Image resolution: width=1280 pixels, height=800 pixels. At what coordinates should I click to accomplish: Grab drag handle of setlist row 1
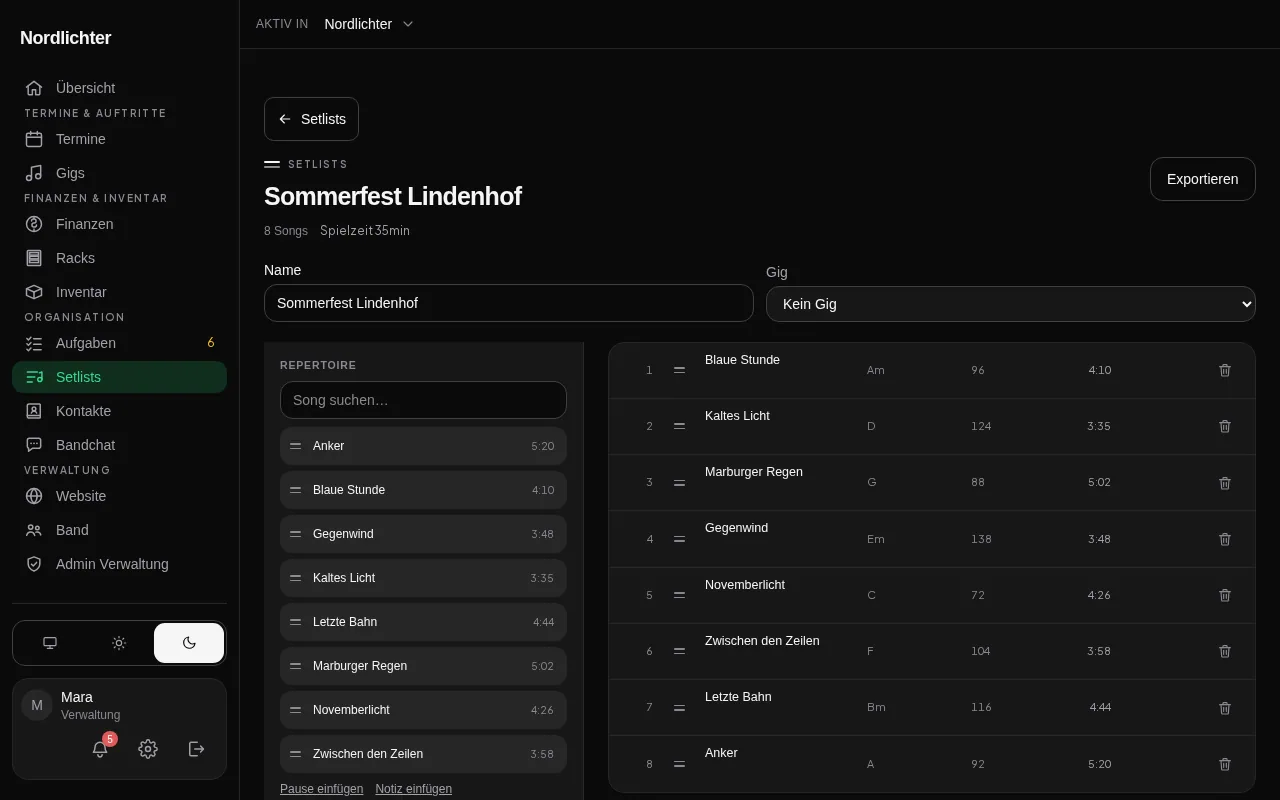point(679,370)
